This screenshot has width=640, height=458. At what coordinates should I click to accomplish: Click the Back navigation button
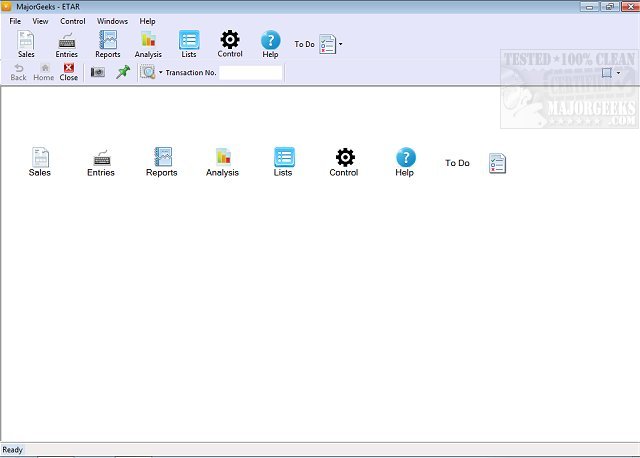tap(18, 72)
